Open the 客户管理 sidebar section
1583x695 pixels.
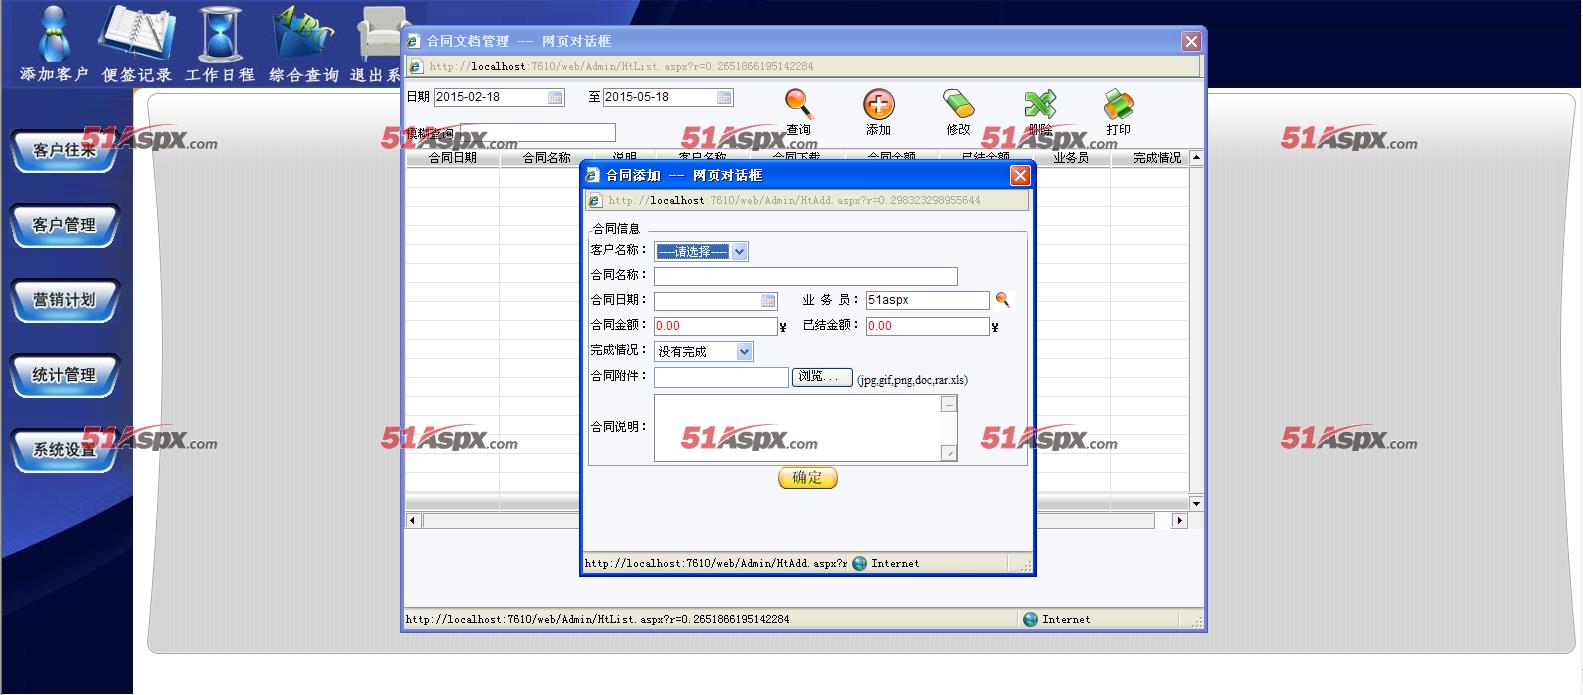pyautogui.click(x=65, y=226)
